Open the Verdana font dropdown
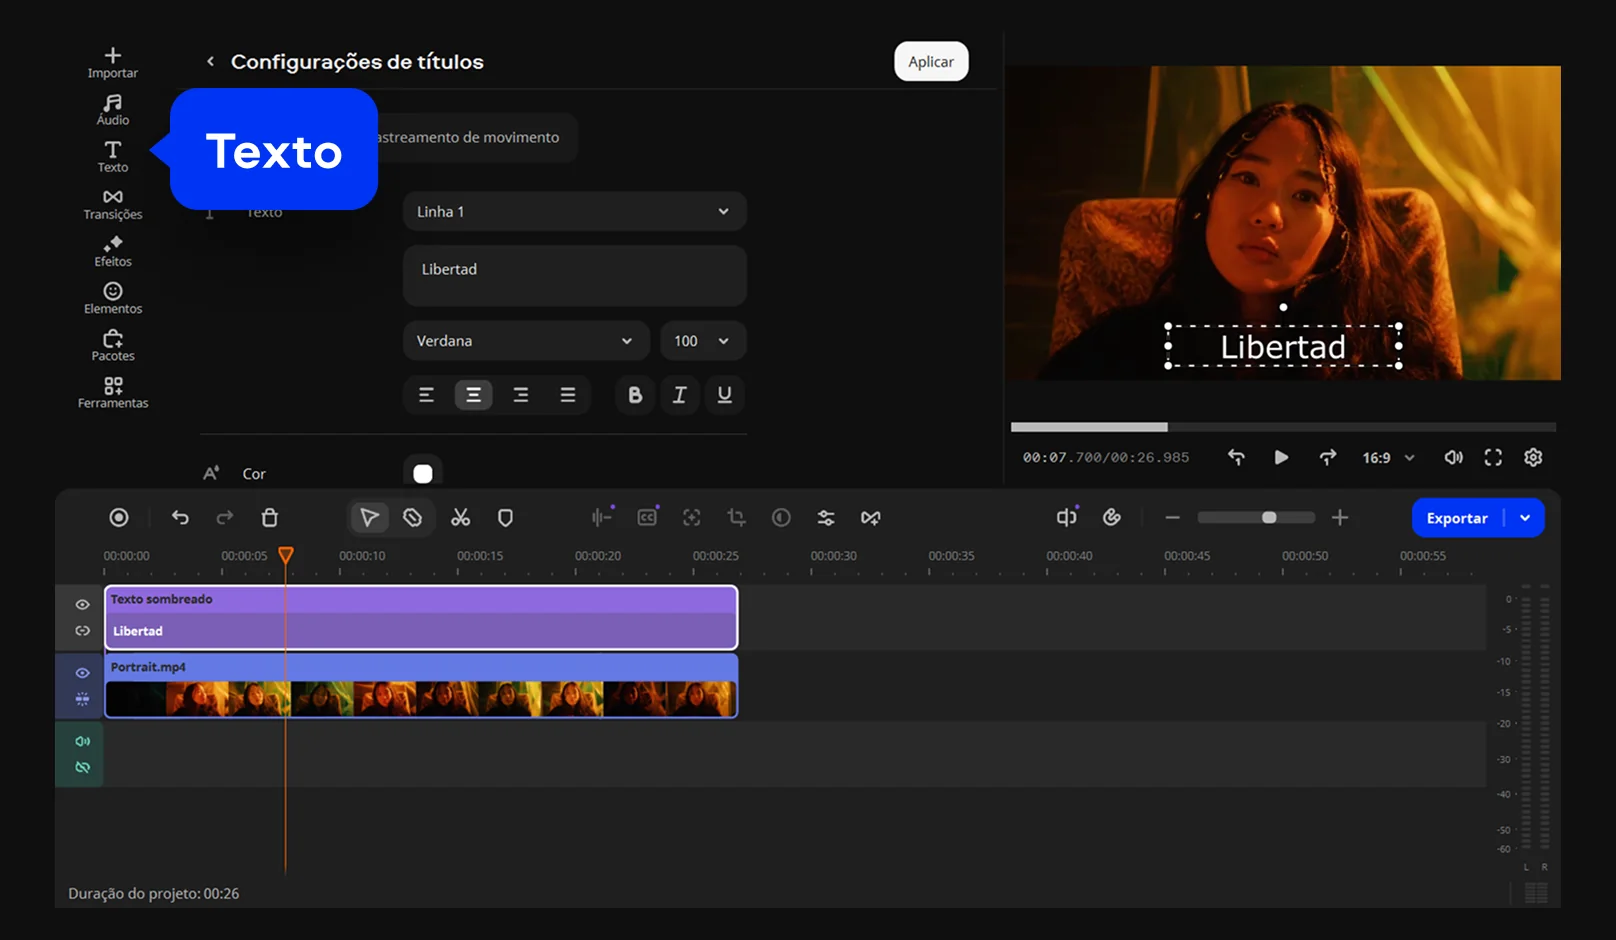Screen dimensions: 1616x940 click(525, 341)
